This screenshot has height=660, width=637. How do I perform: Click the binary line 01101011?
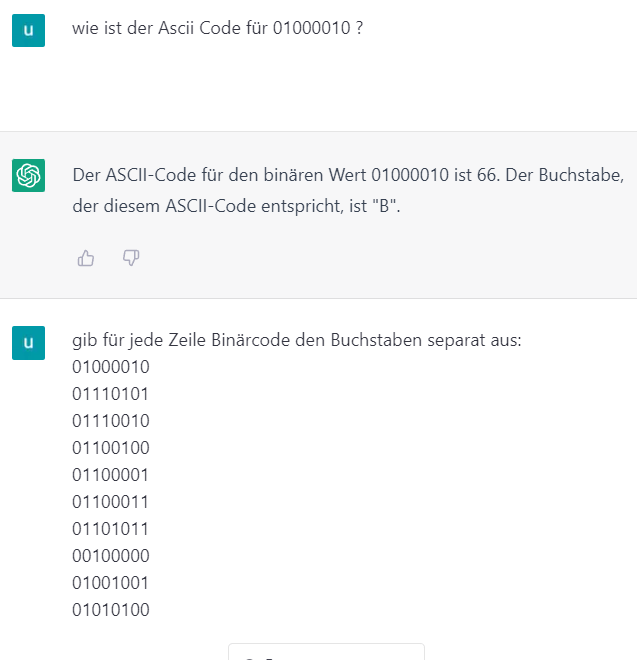(x=110, y=529)
